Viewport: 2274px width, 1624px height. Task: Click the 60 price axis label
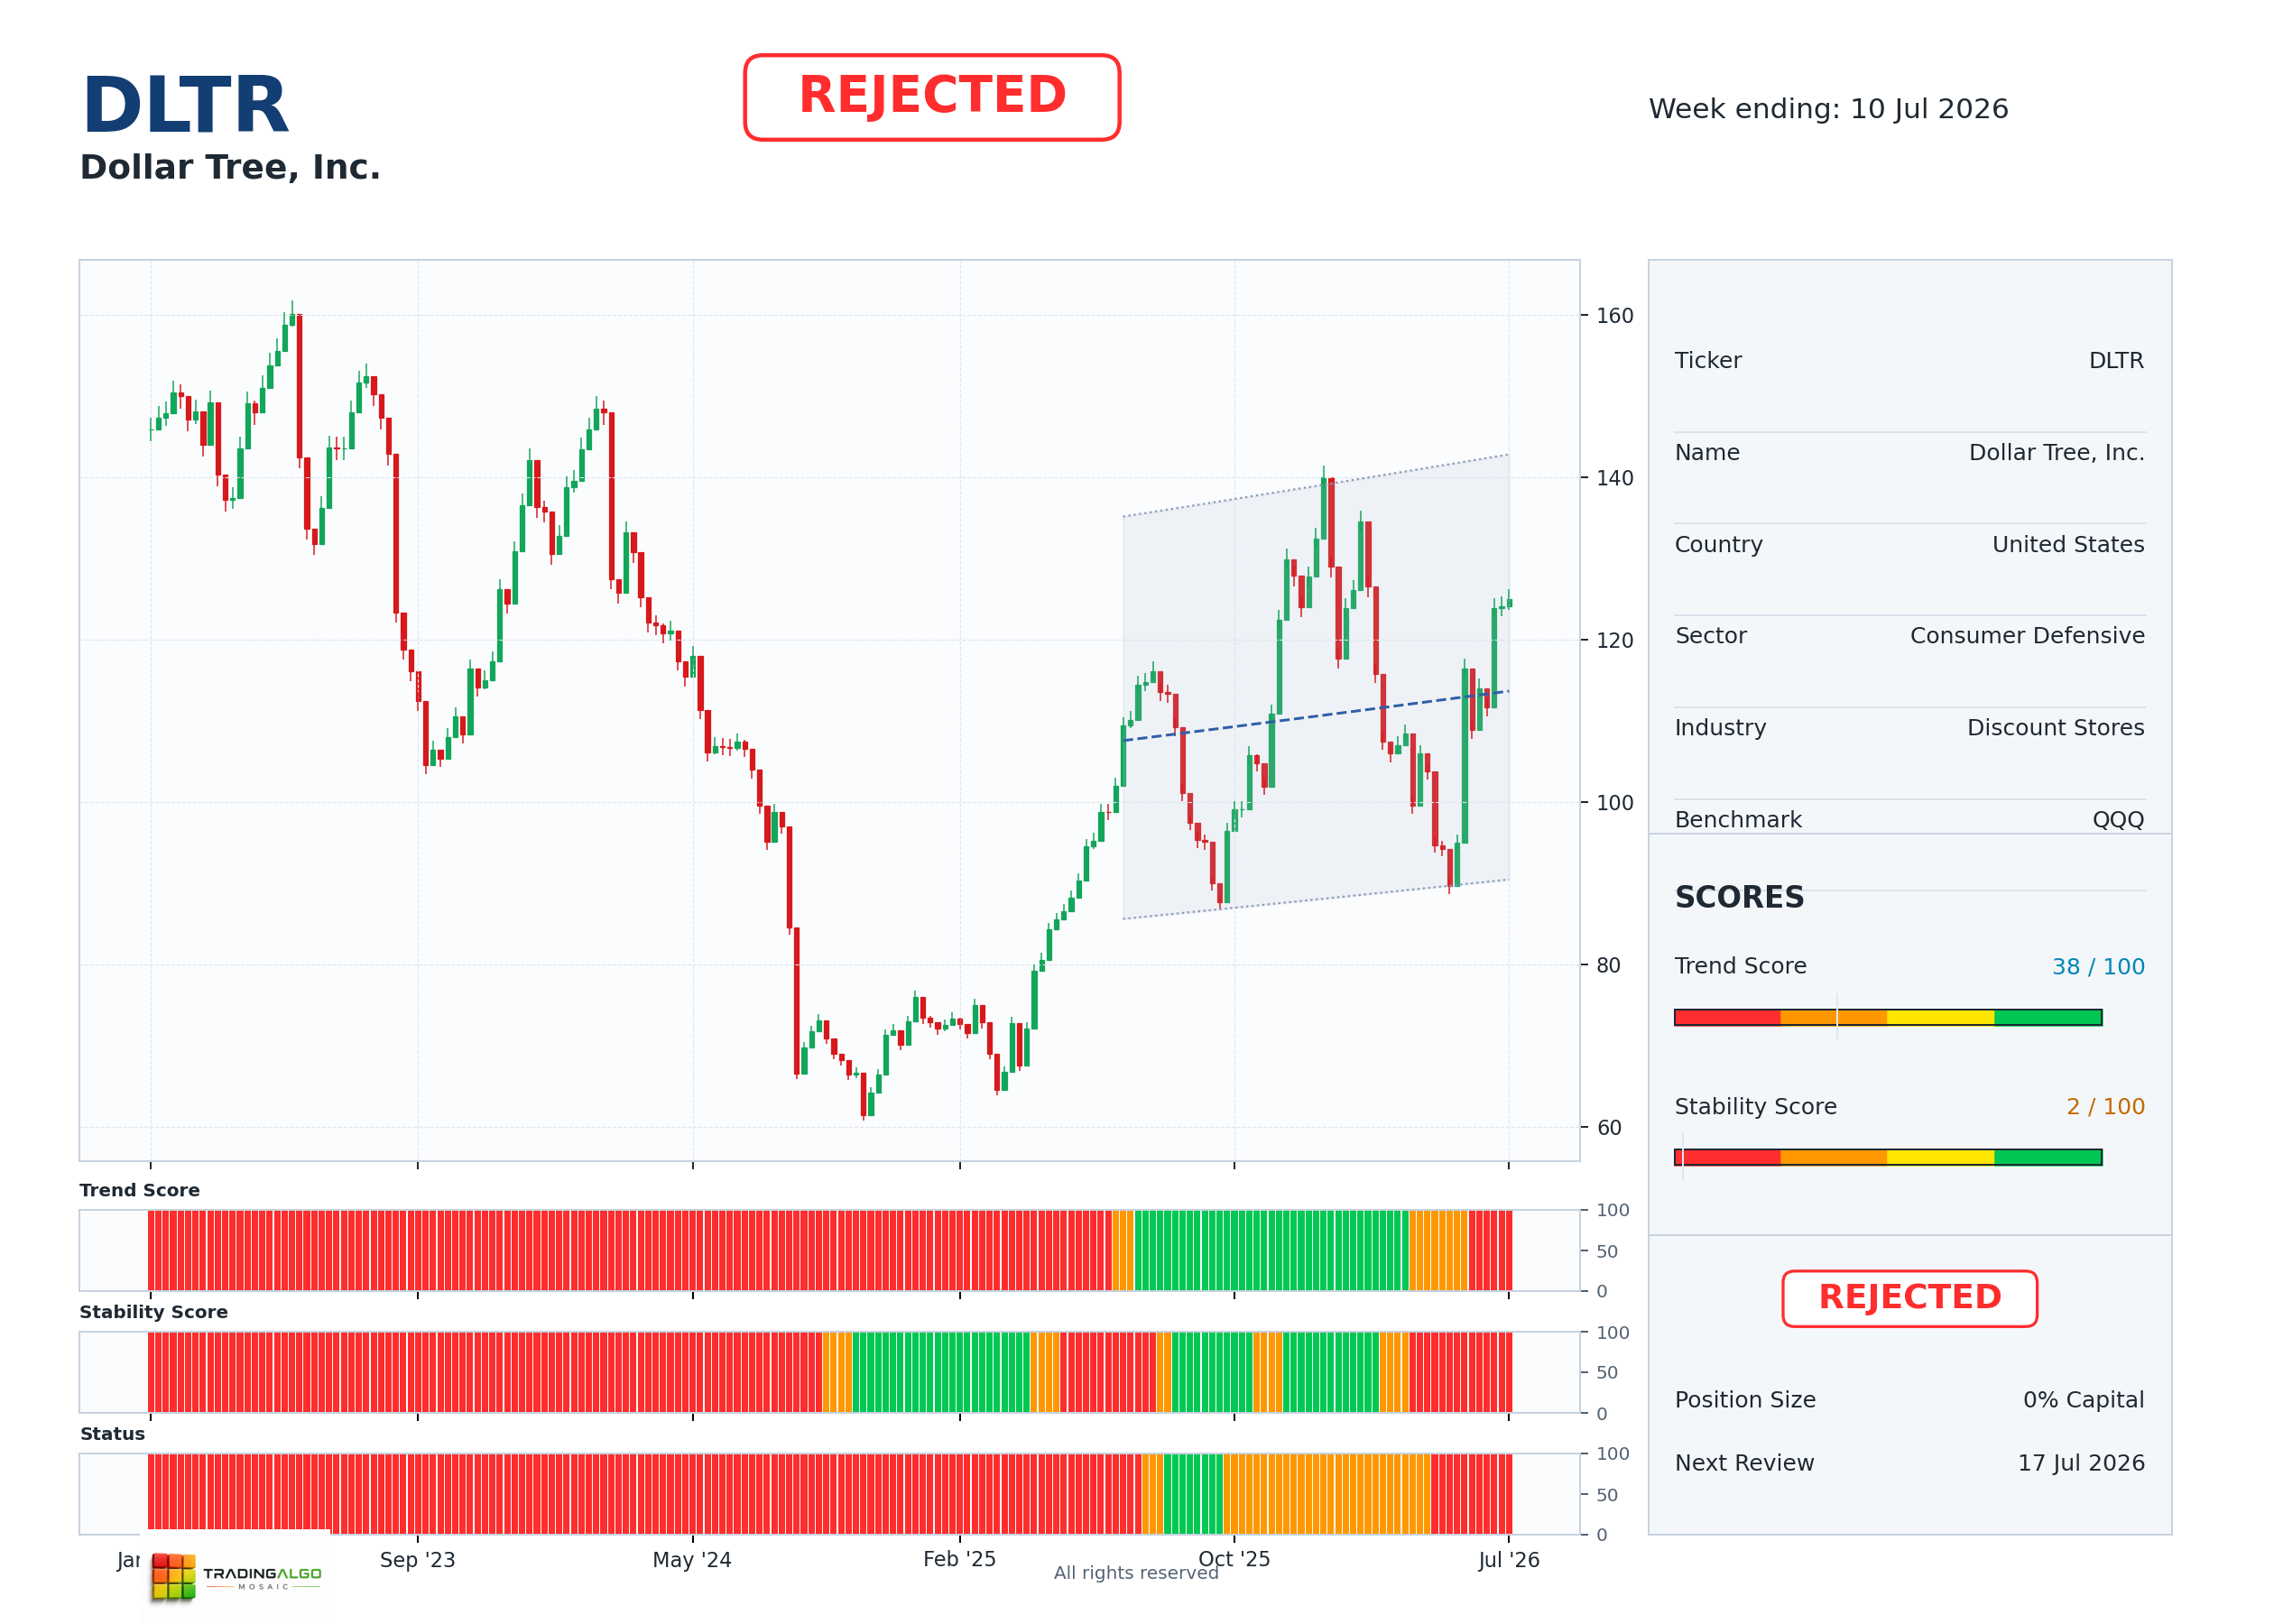[x=1608, y=1128]
